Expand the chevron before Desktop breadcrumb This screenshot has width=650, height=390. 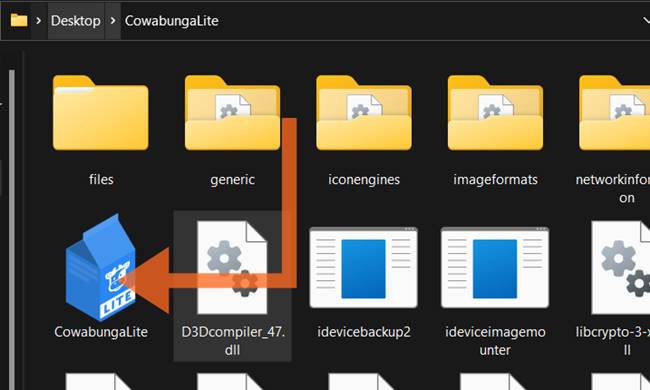(39, 20)
